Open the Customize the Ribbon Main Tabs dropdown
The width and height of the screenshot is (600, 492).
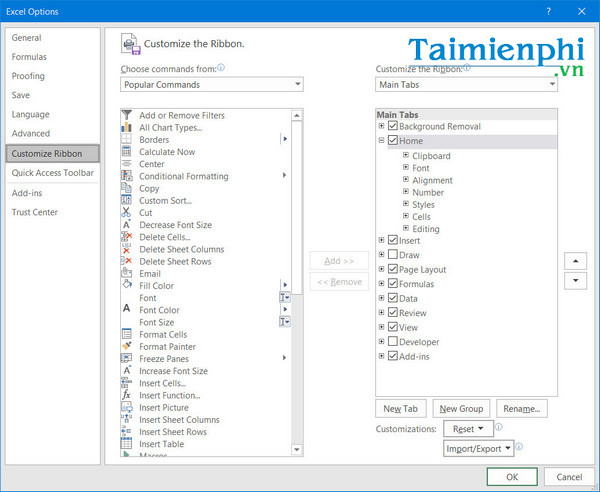point(466,85)
